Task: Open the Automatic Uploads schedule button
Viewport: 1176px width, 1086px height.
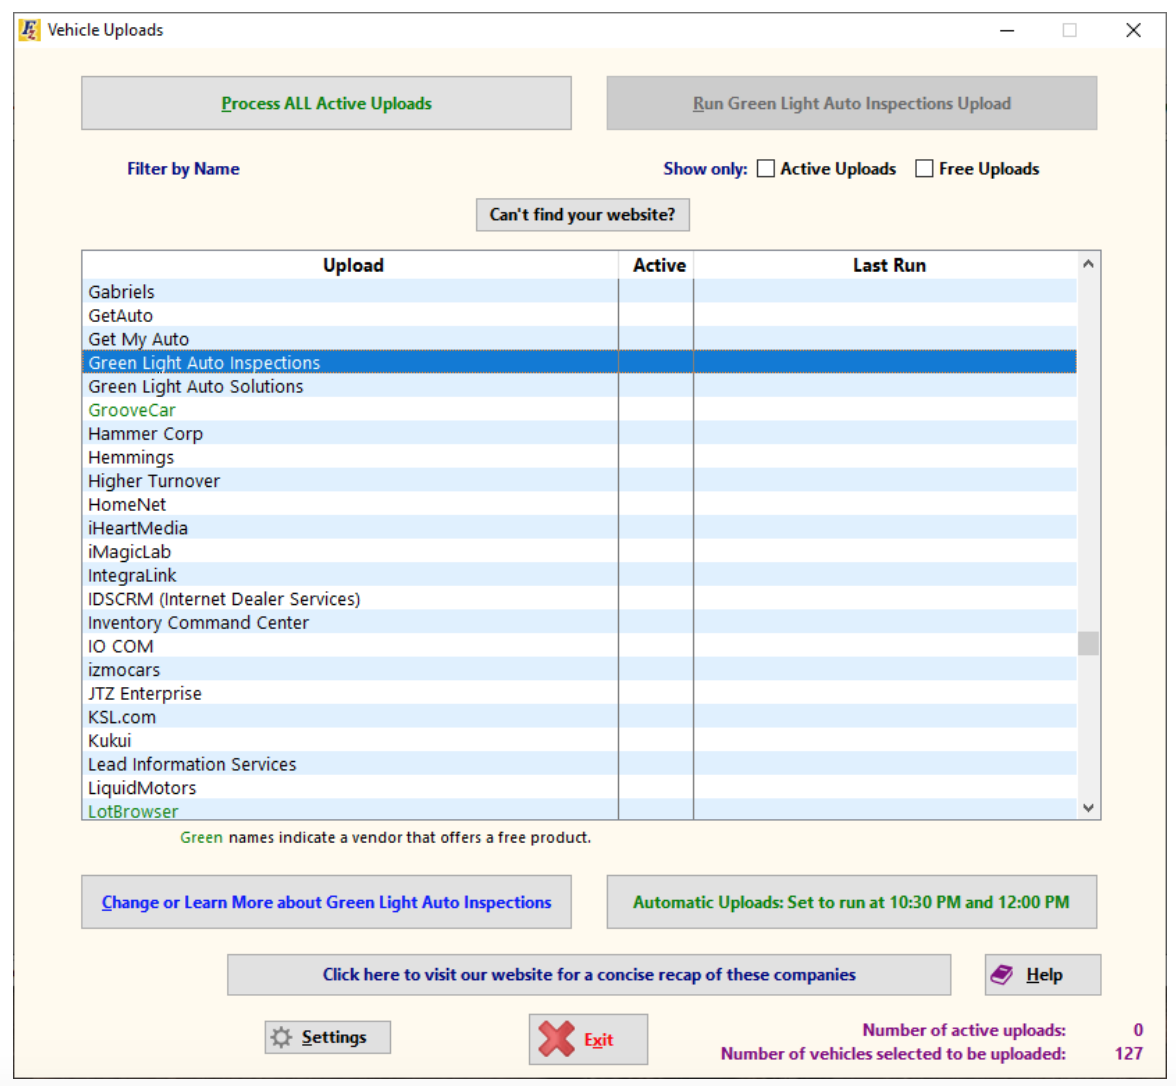Action: tap(851, 902)
